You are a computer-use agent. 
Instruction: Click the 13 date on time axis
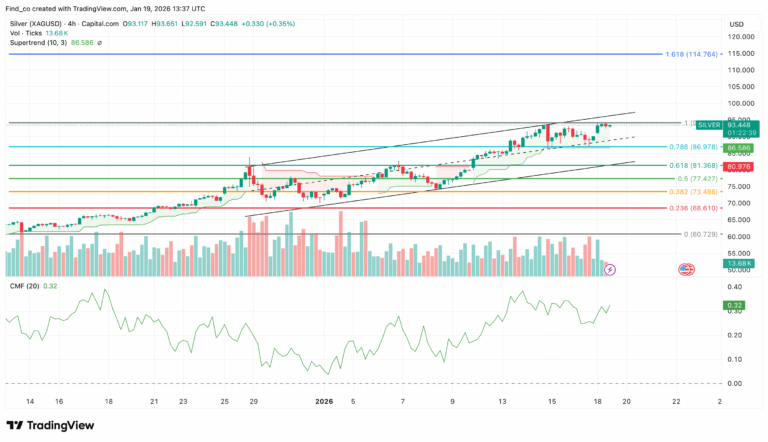click(x=502, y=401)
